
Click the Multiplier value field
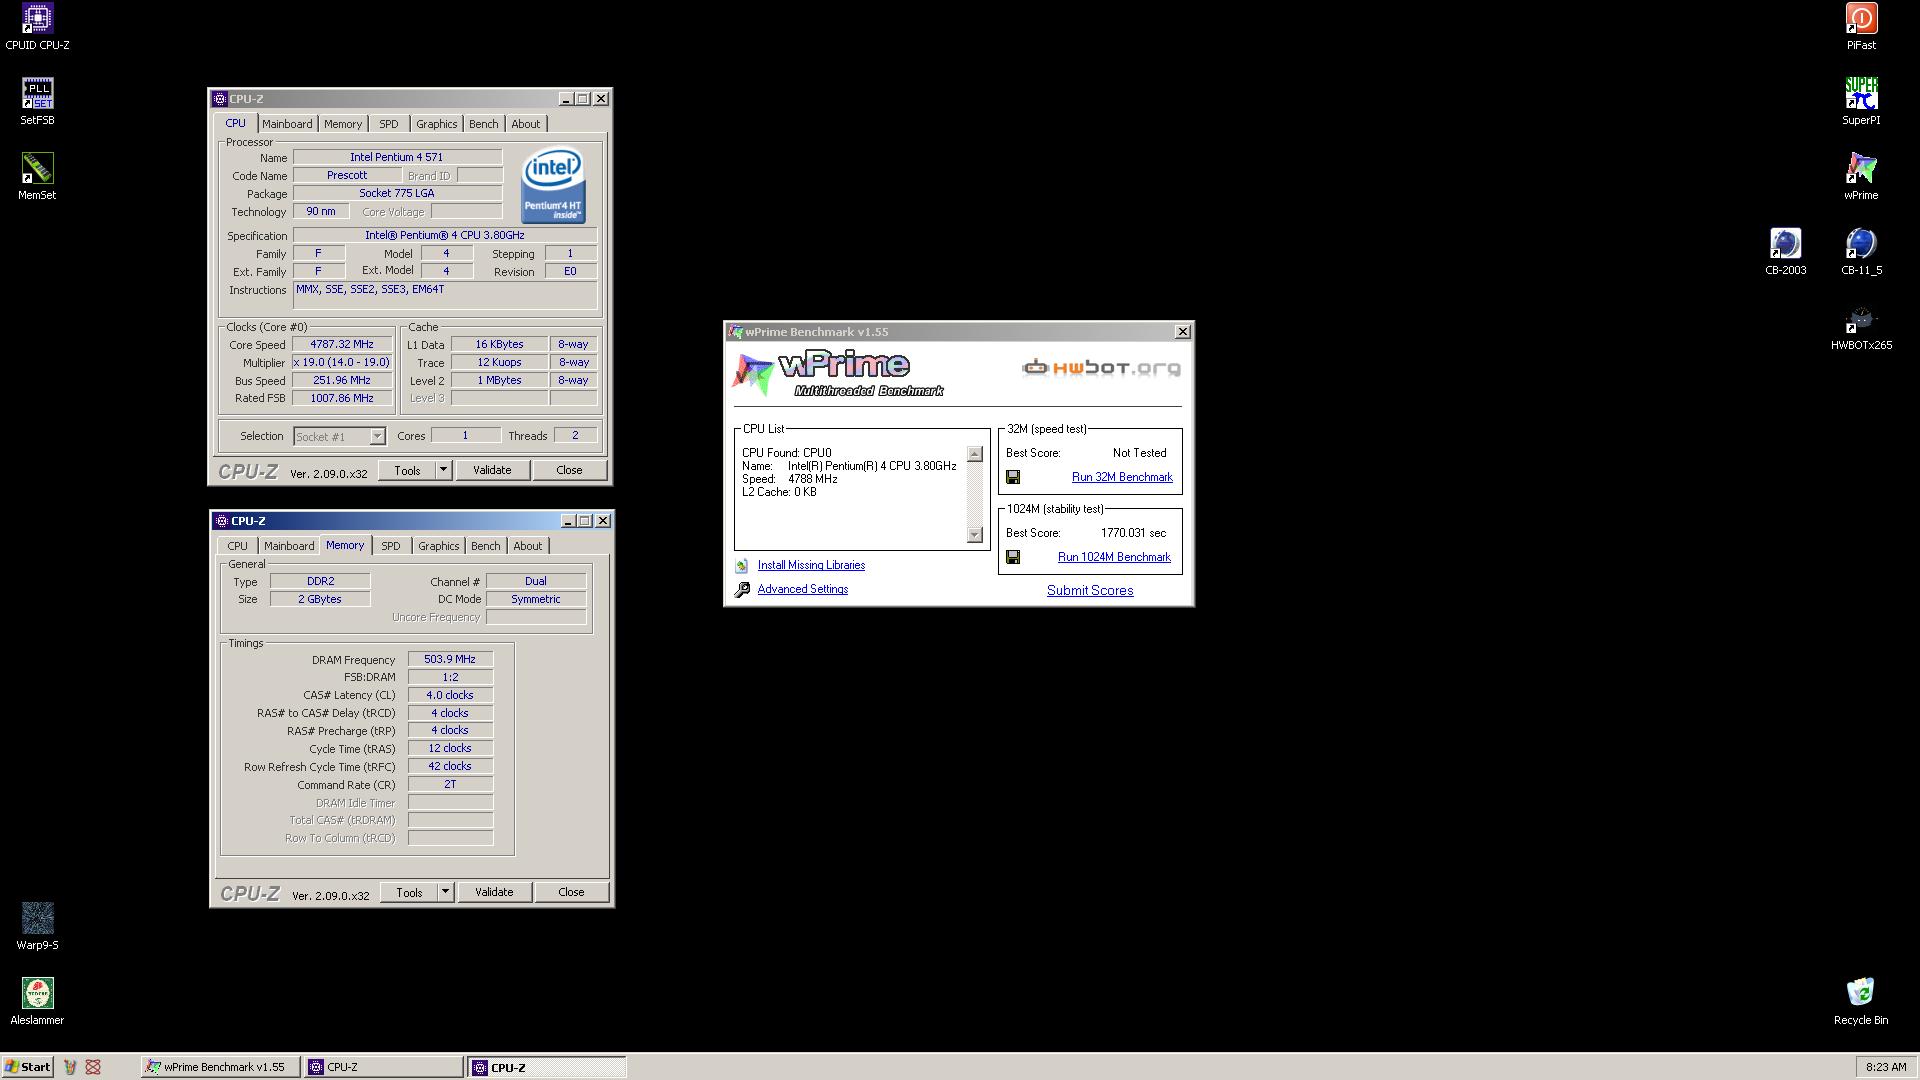[x=342, y=363]
